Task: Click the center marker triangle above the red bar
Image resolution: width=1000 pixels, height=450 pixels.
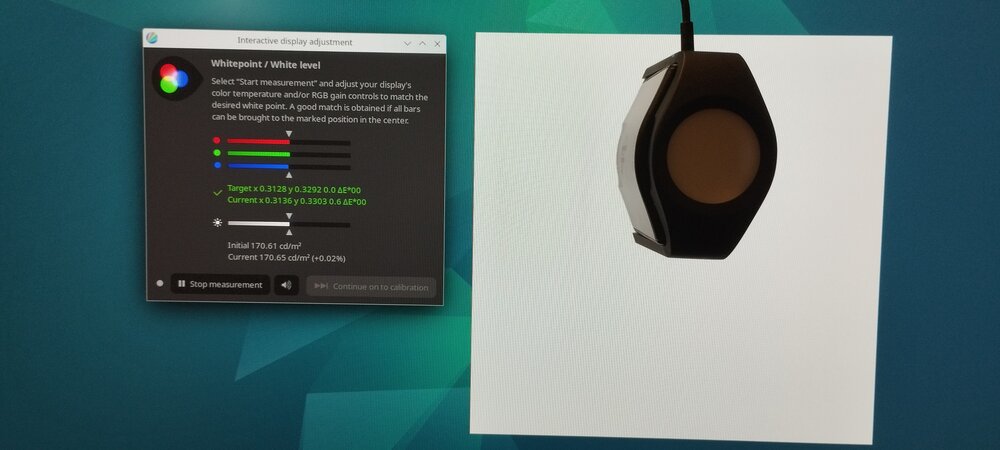Action: [x=289, y=134]
